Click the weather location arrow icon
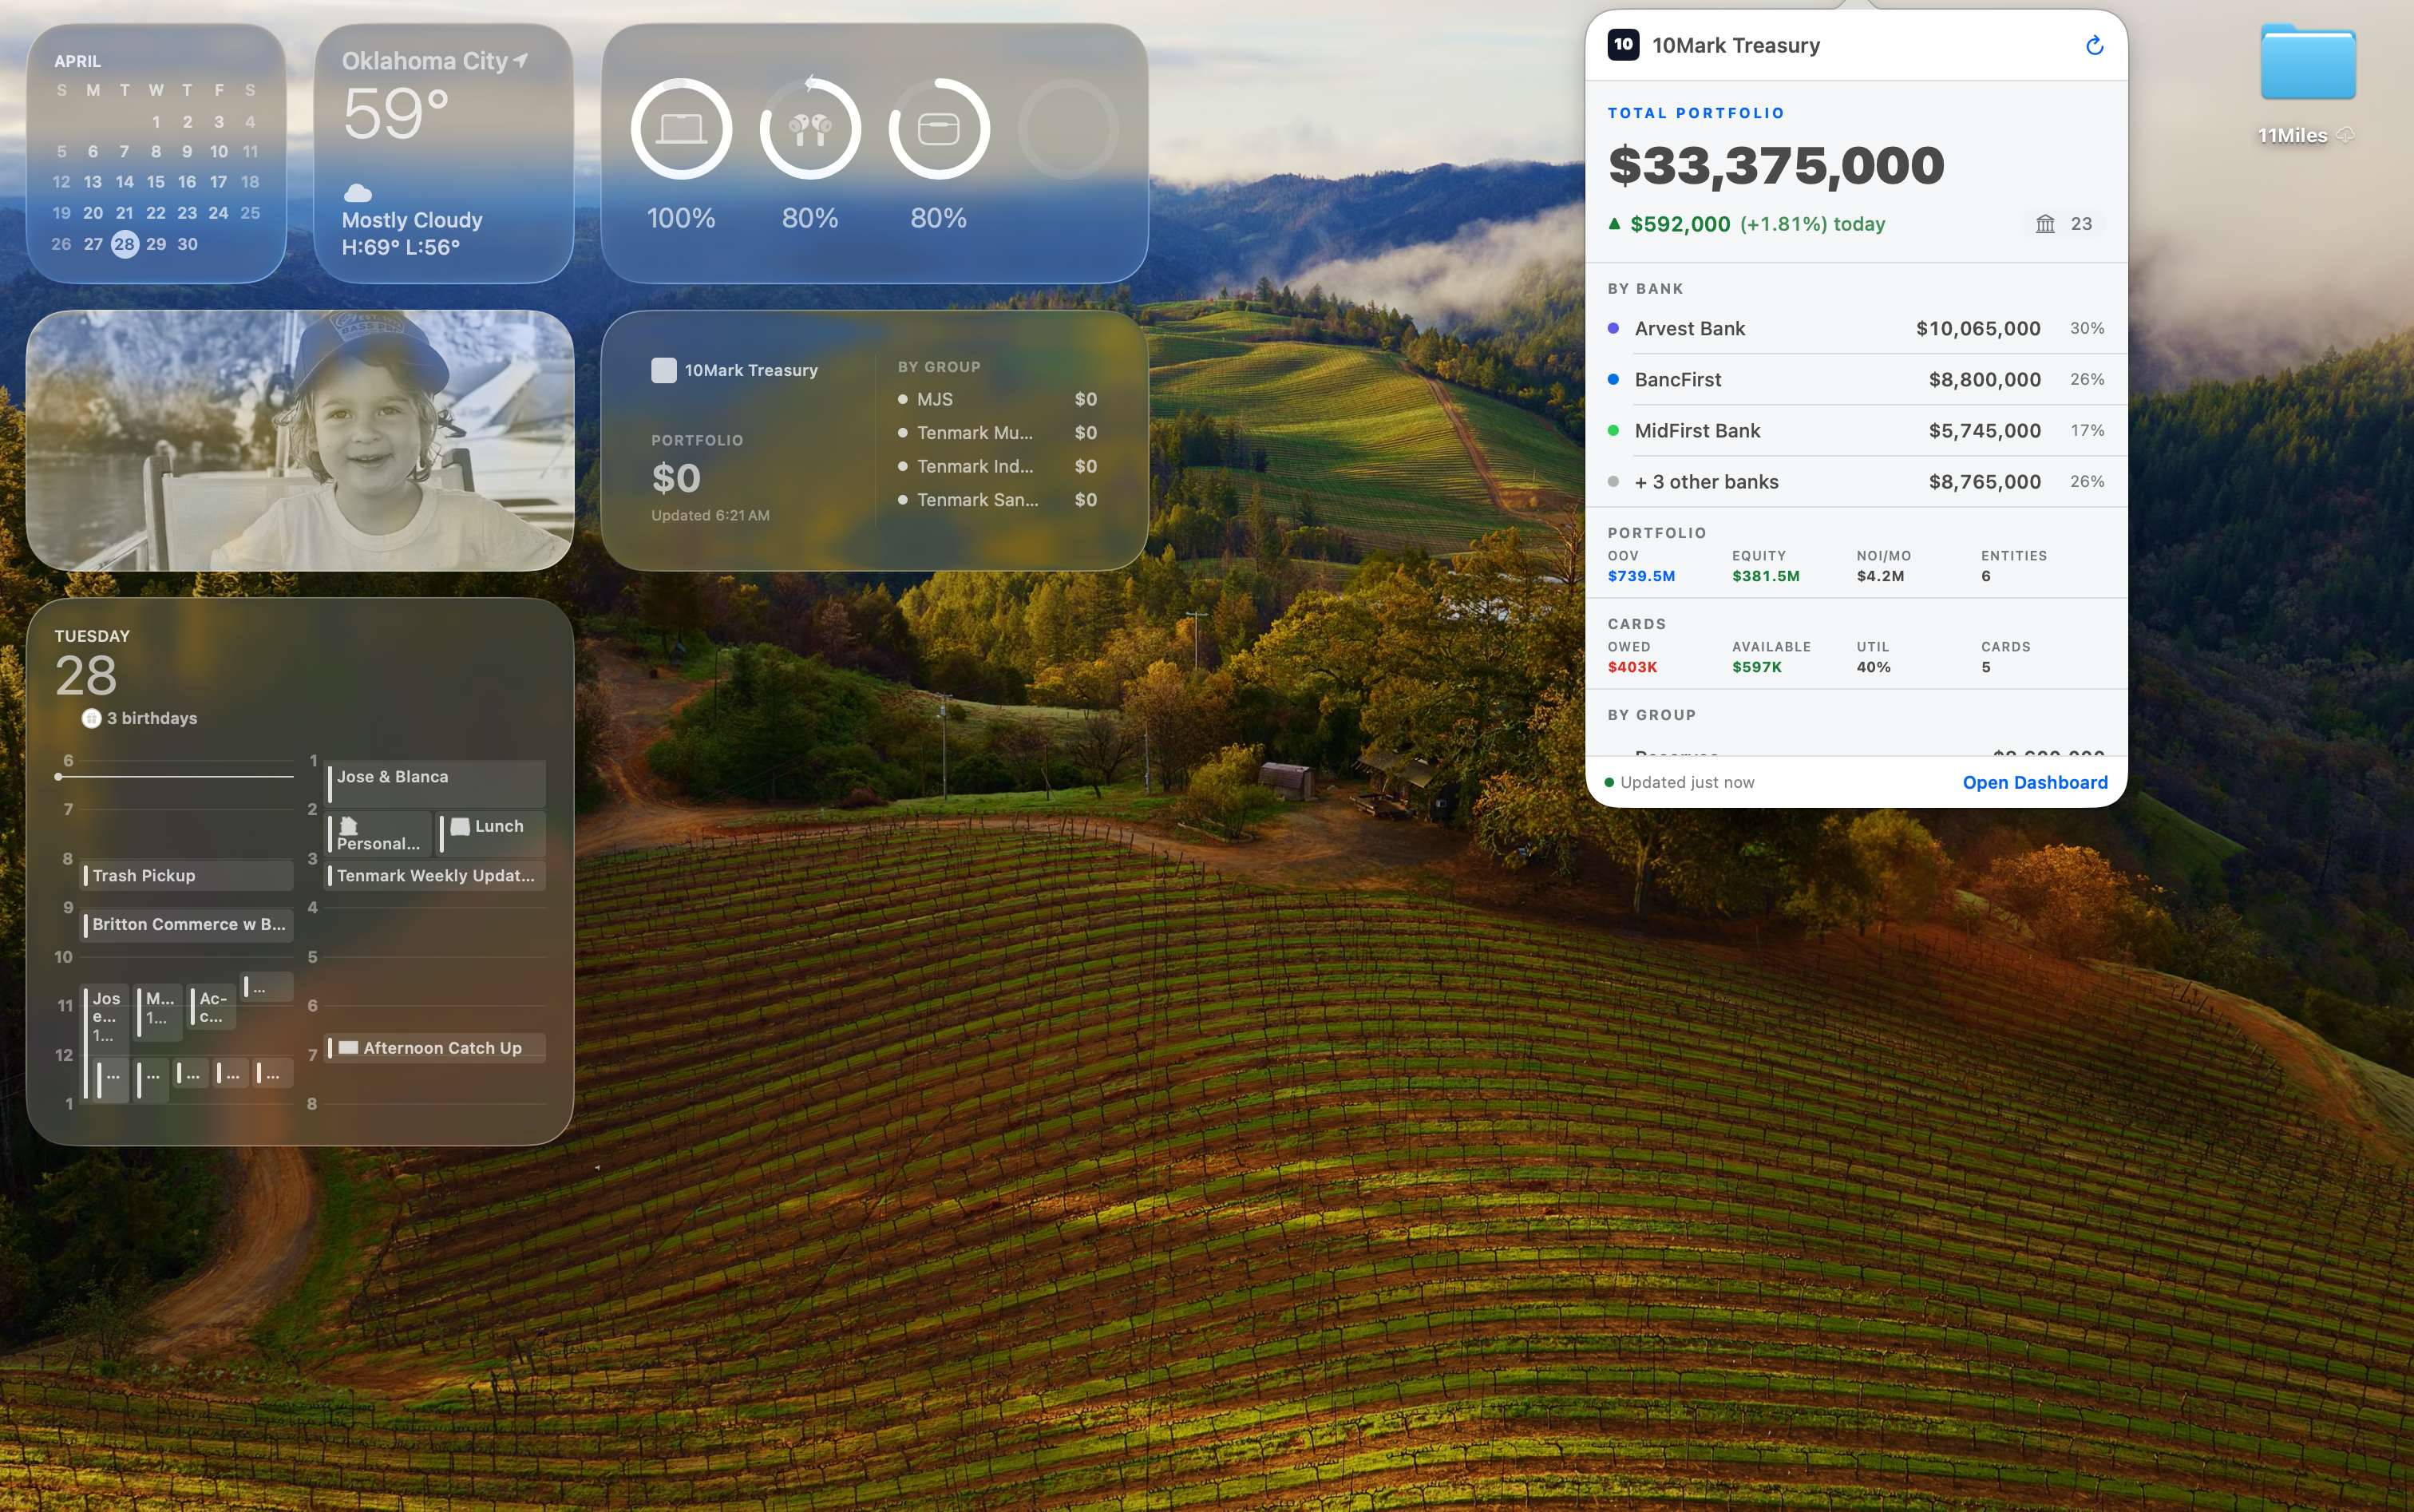 coord(521,60)
